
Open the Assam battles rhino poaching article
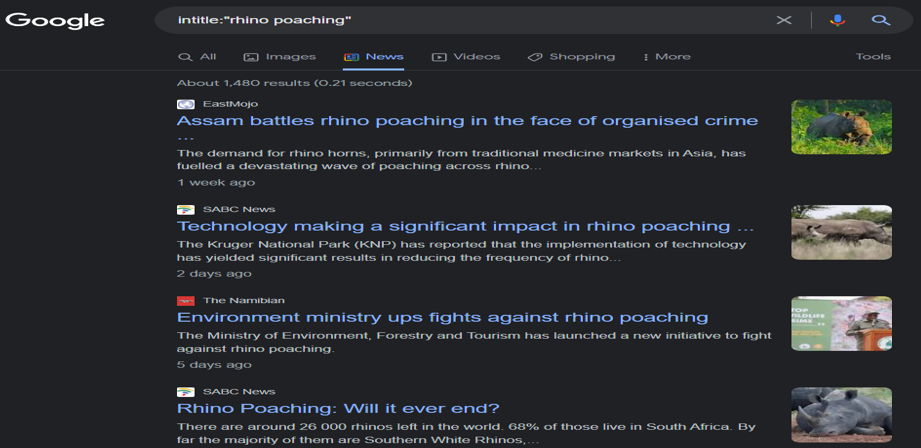point(467,121)
